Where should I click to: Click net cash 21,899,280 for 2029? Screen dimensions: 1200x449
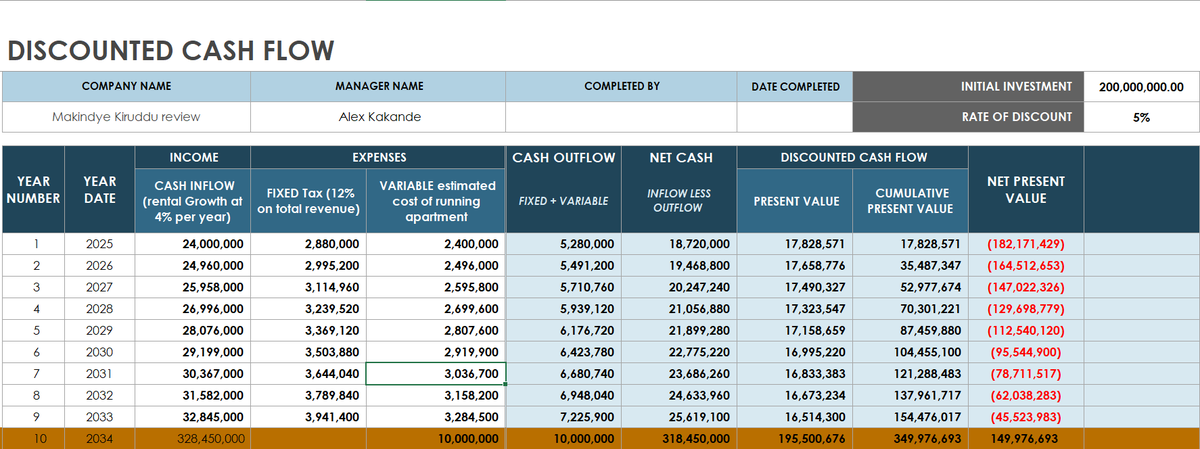(679, 331)
